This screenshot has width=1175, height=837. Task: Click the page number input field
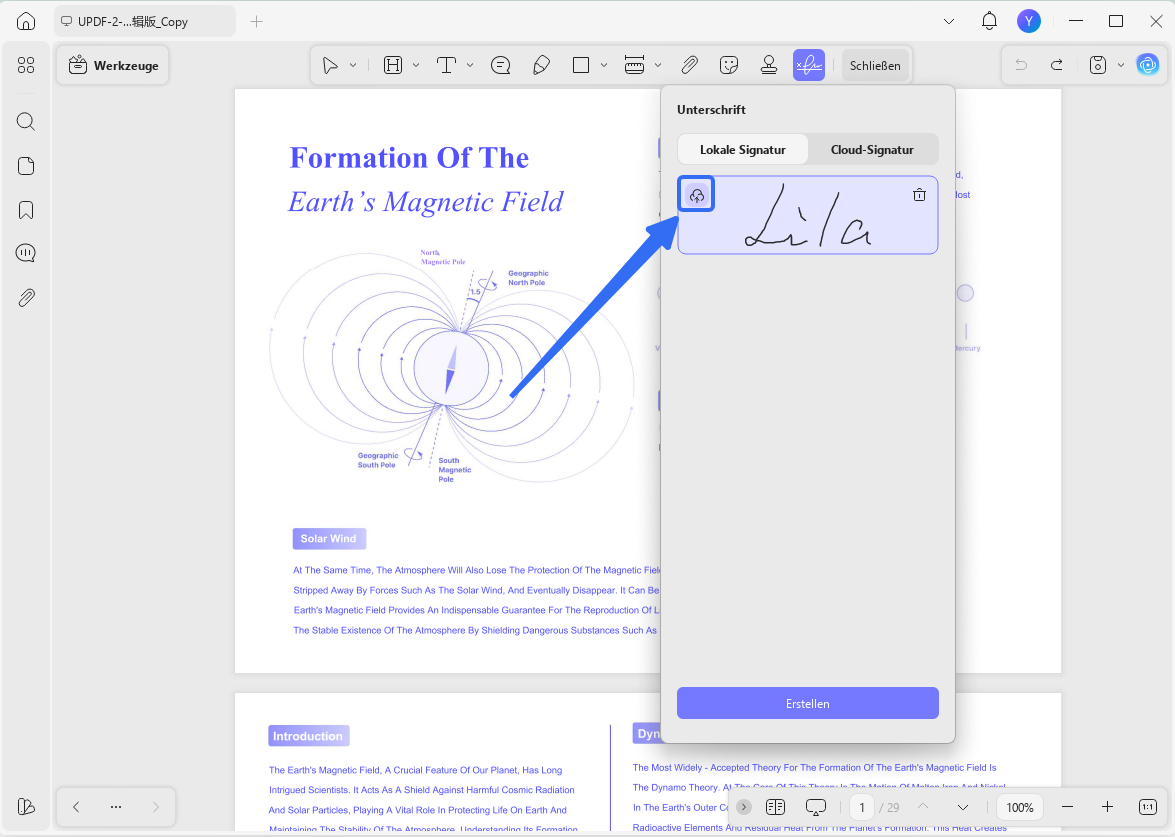[862, 807]
